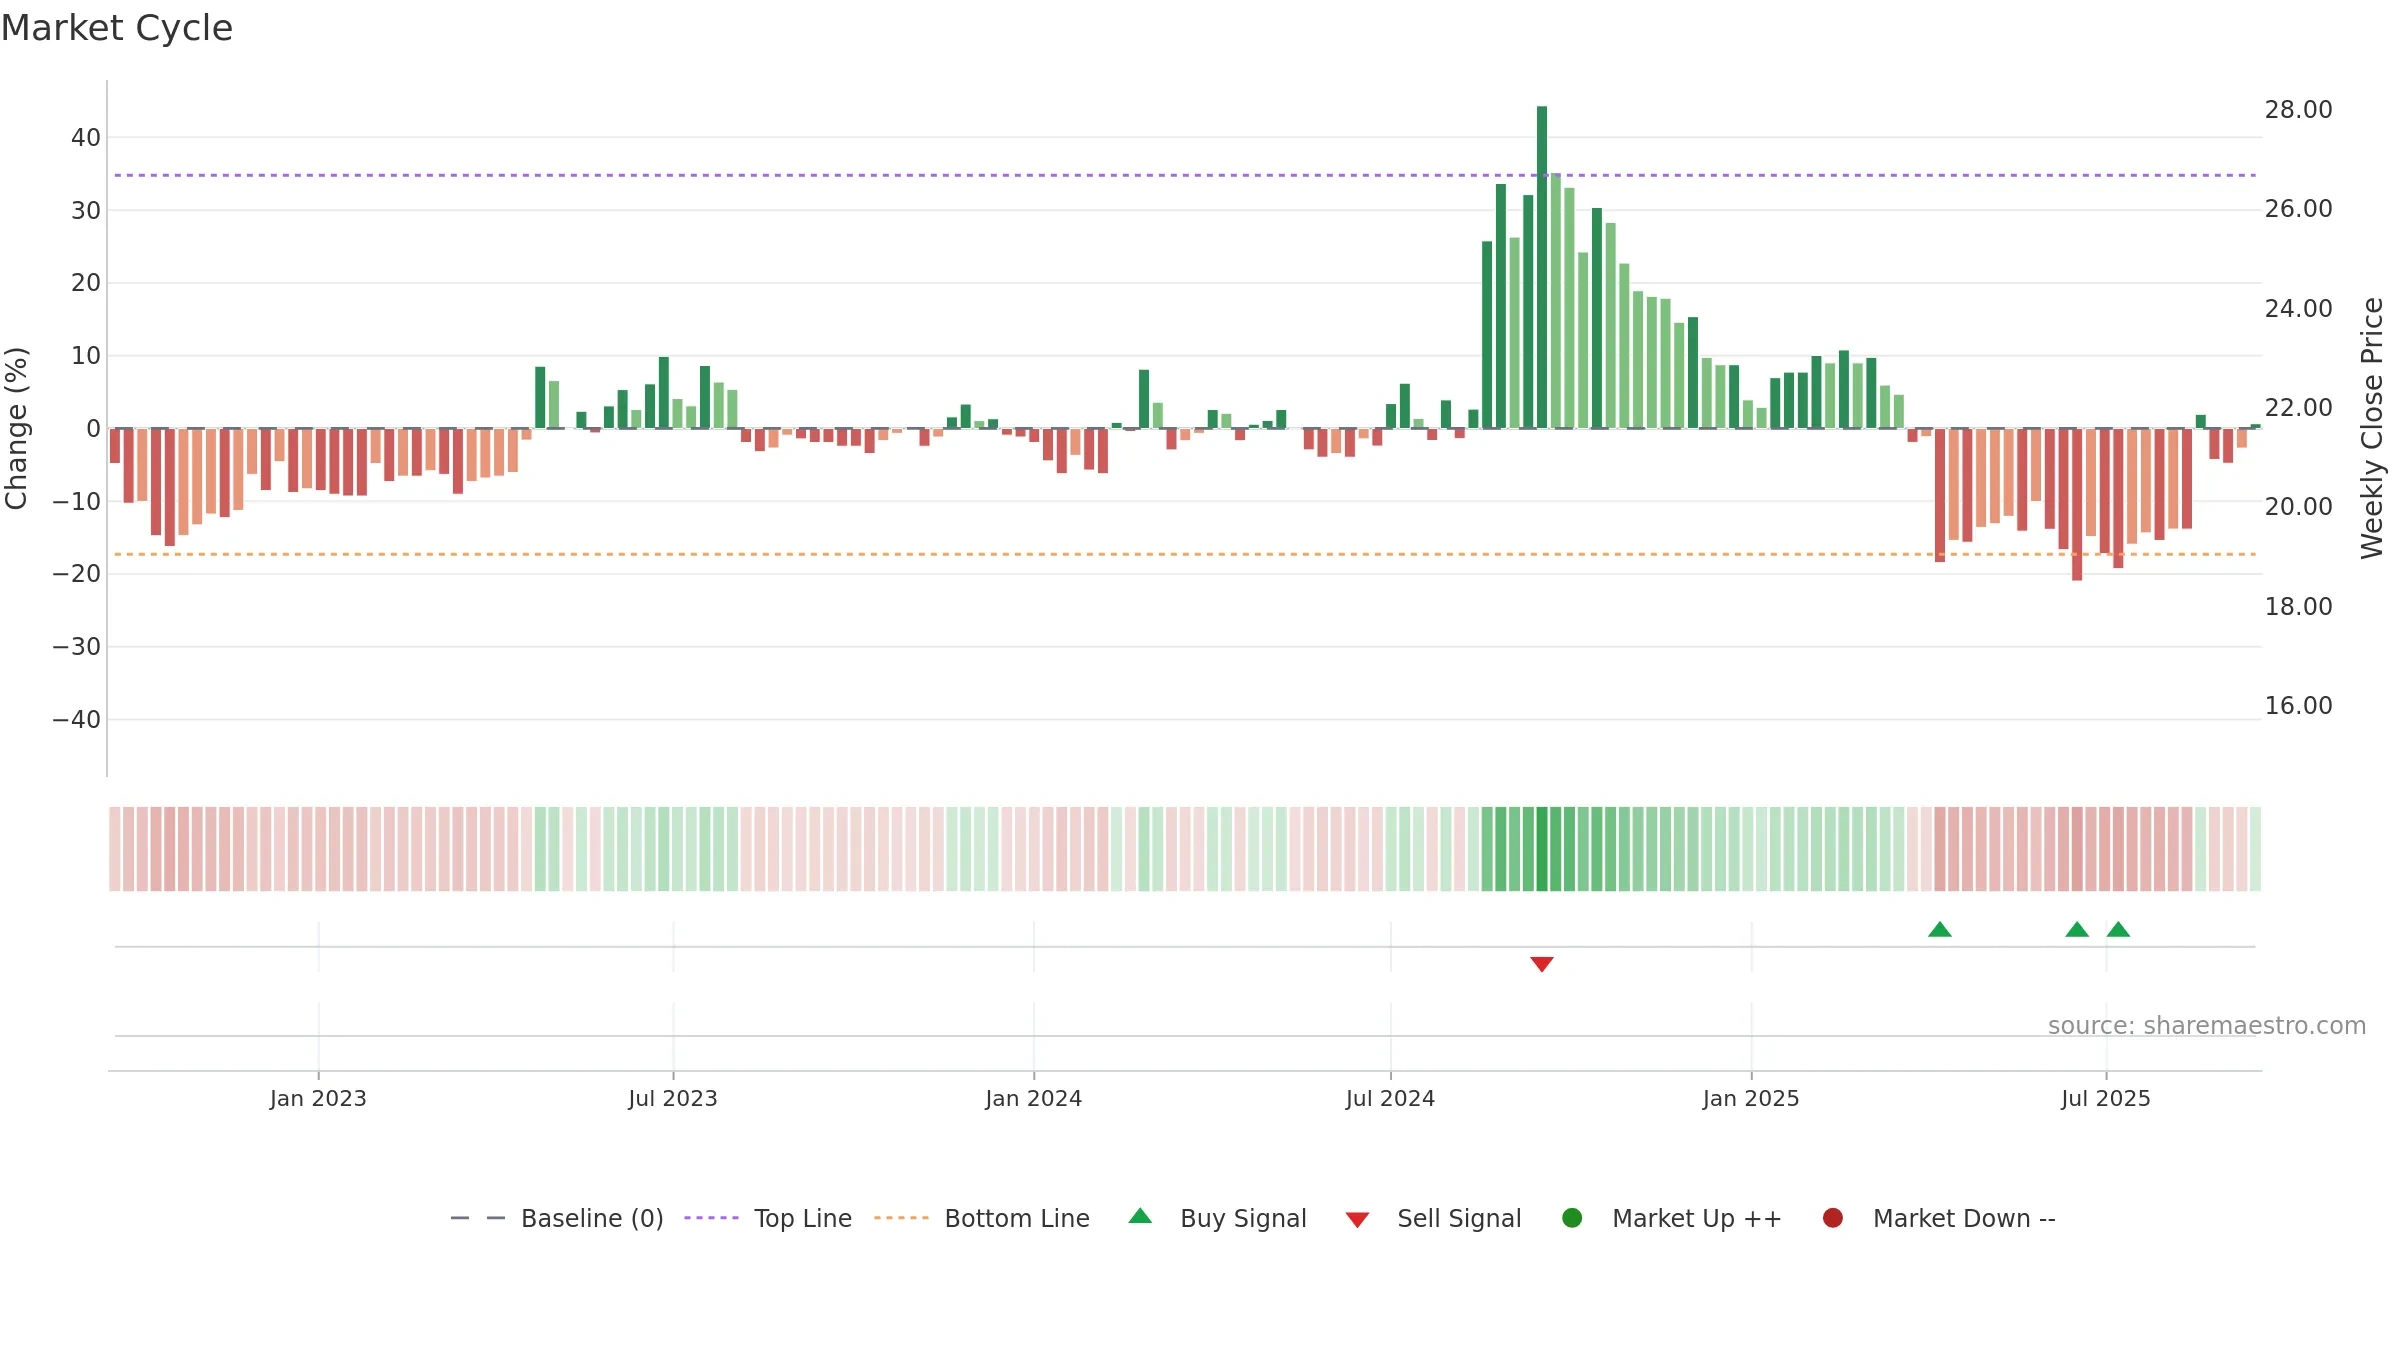Toggle the Top Line legend label
The height and width of the screenshot is (1350, 2400).
point(803,1218)
